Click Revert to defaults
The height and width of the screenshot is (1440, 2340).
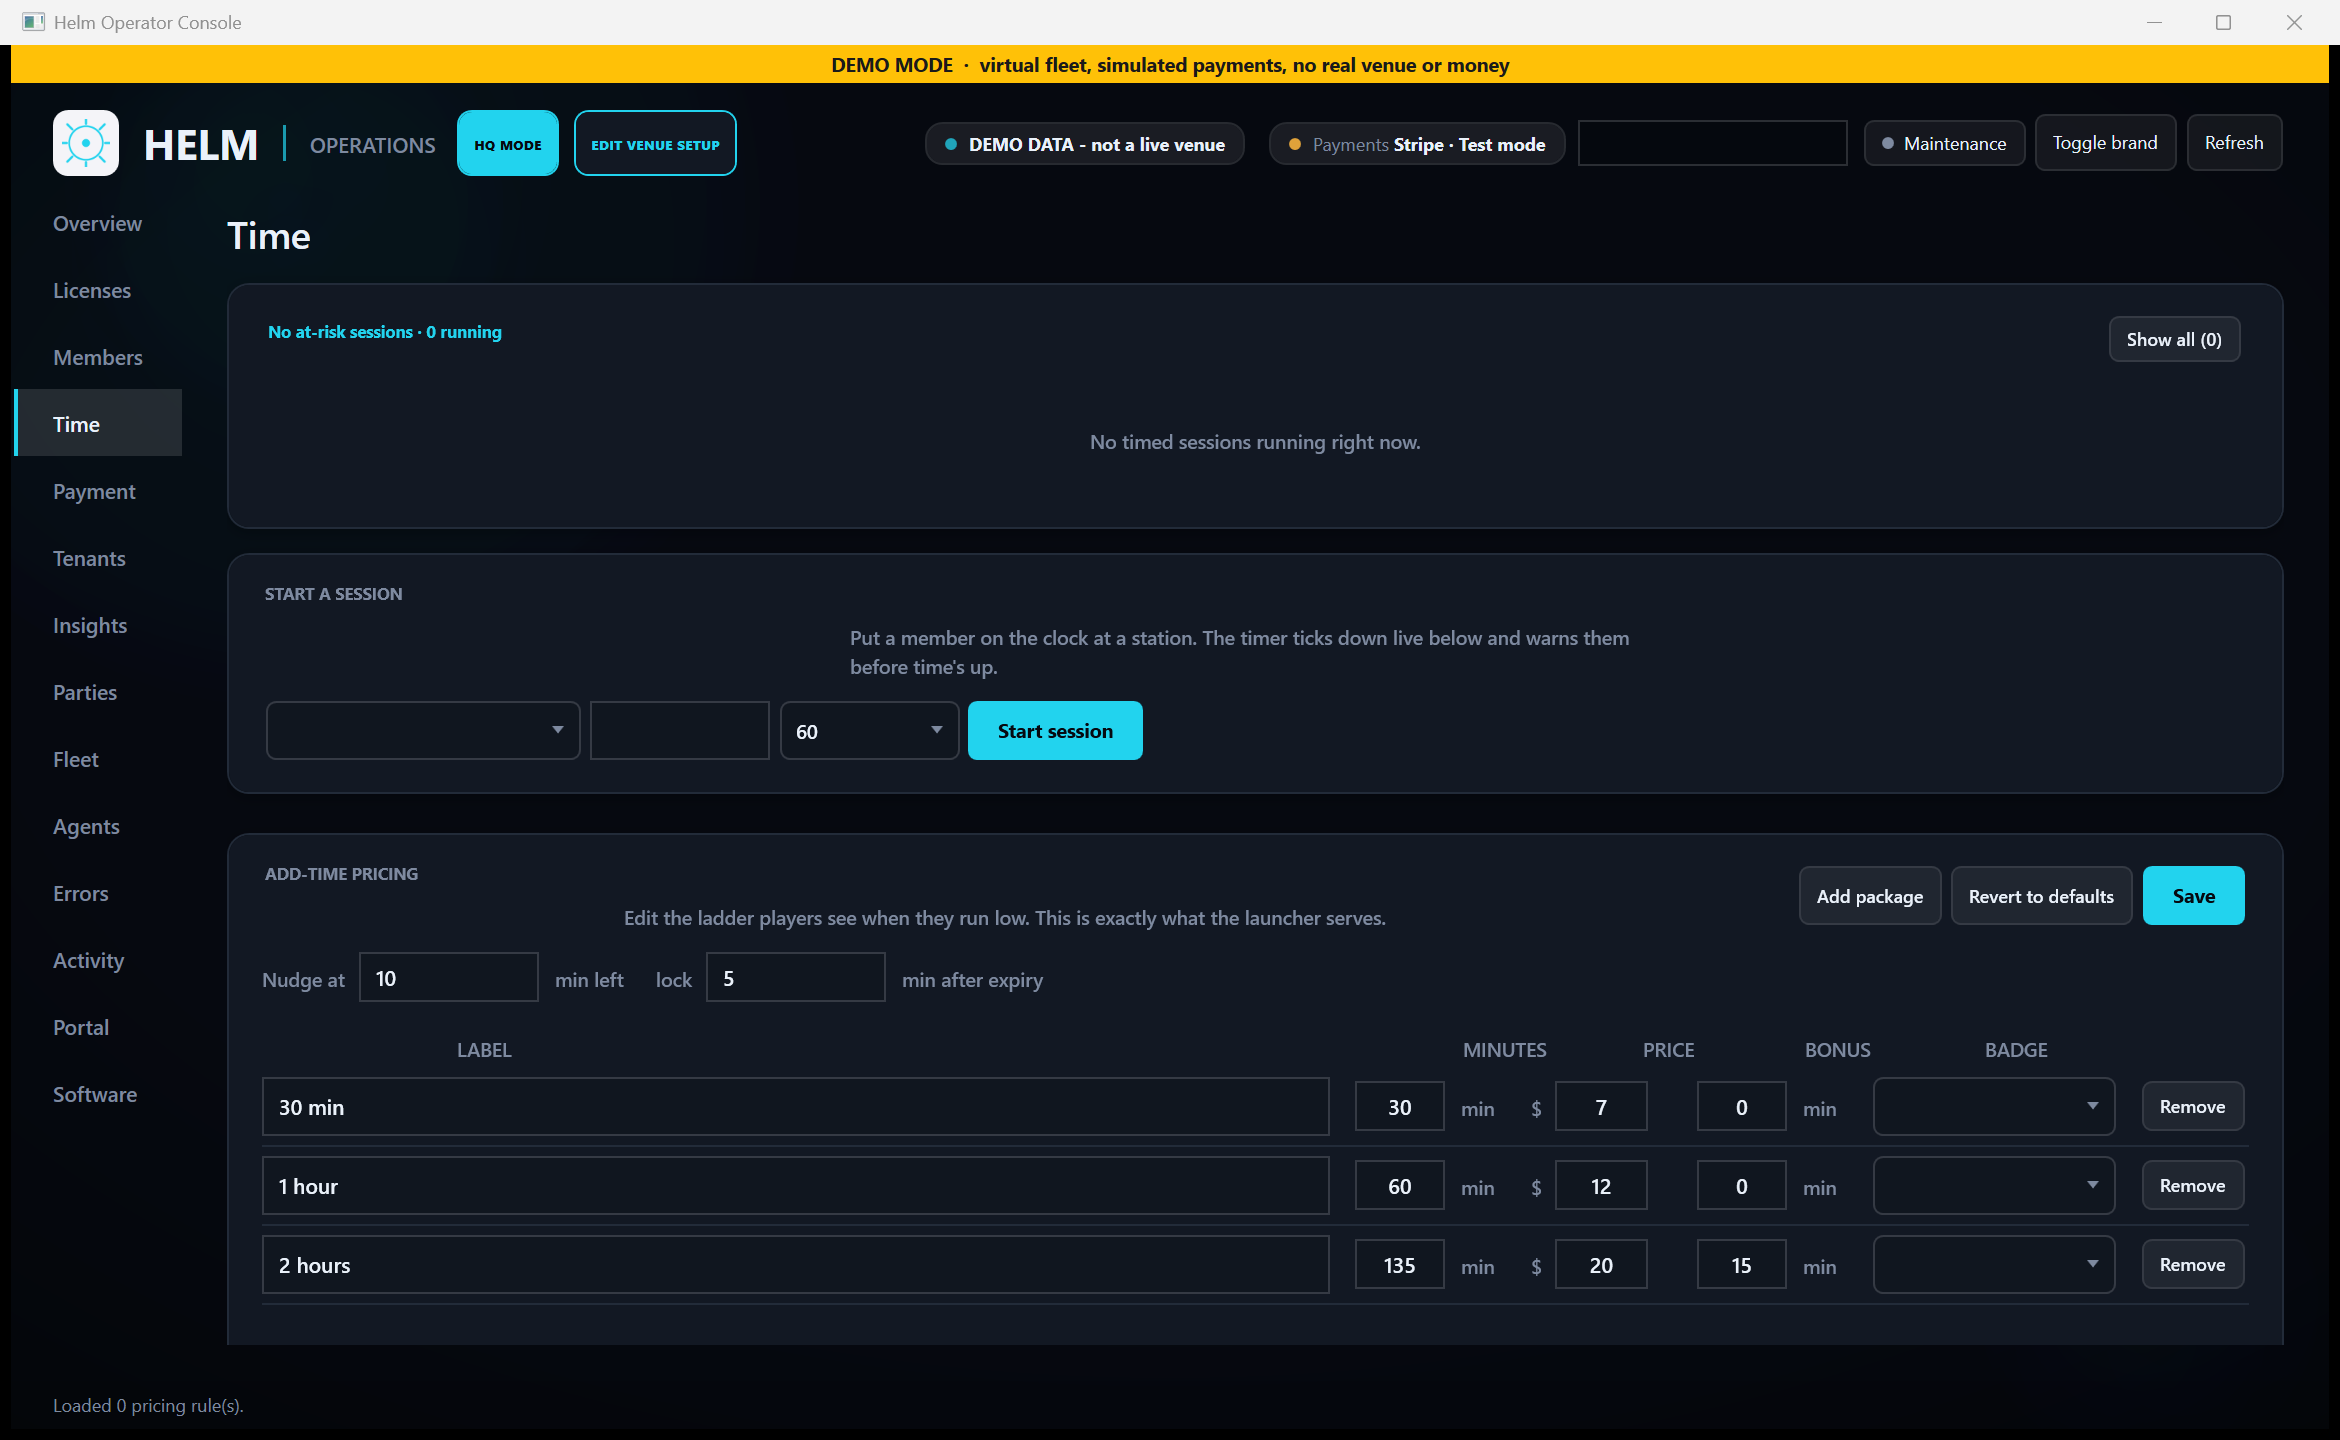point(2041,896)
